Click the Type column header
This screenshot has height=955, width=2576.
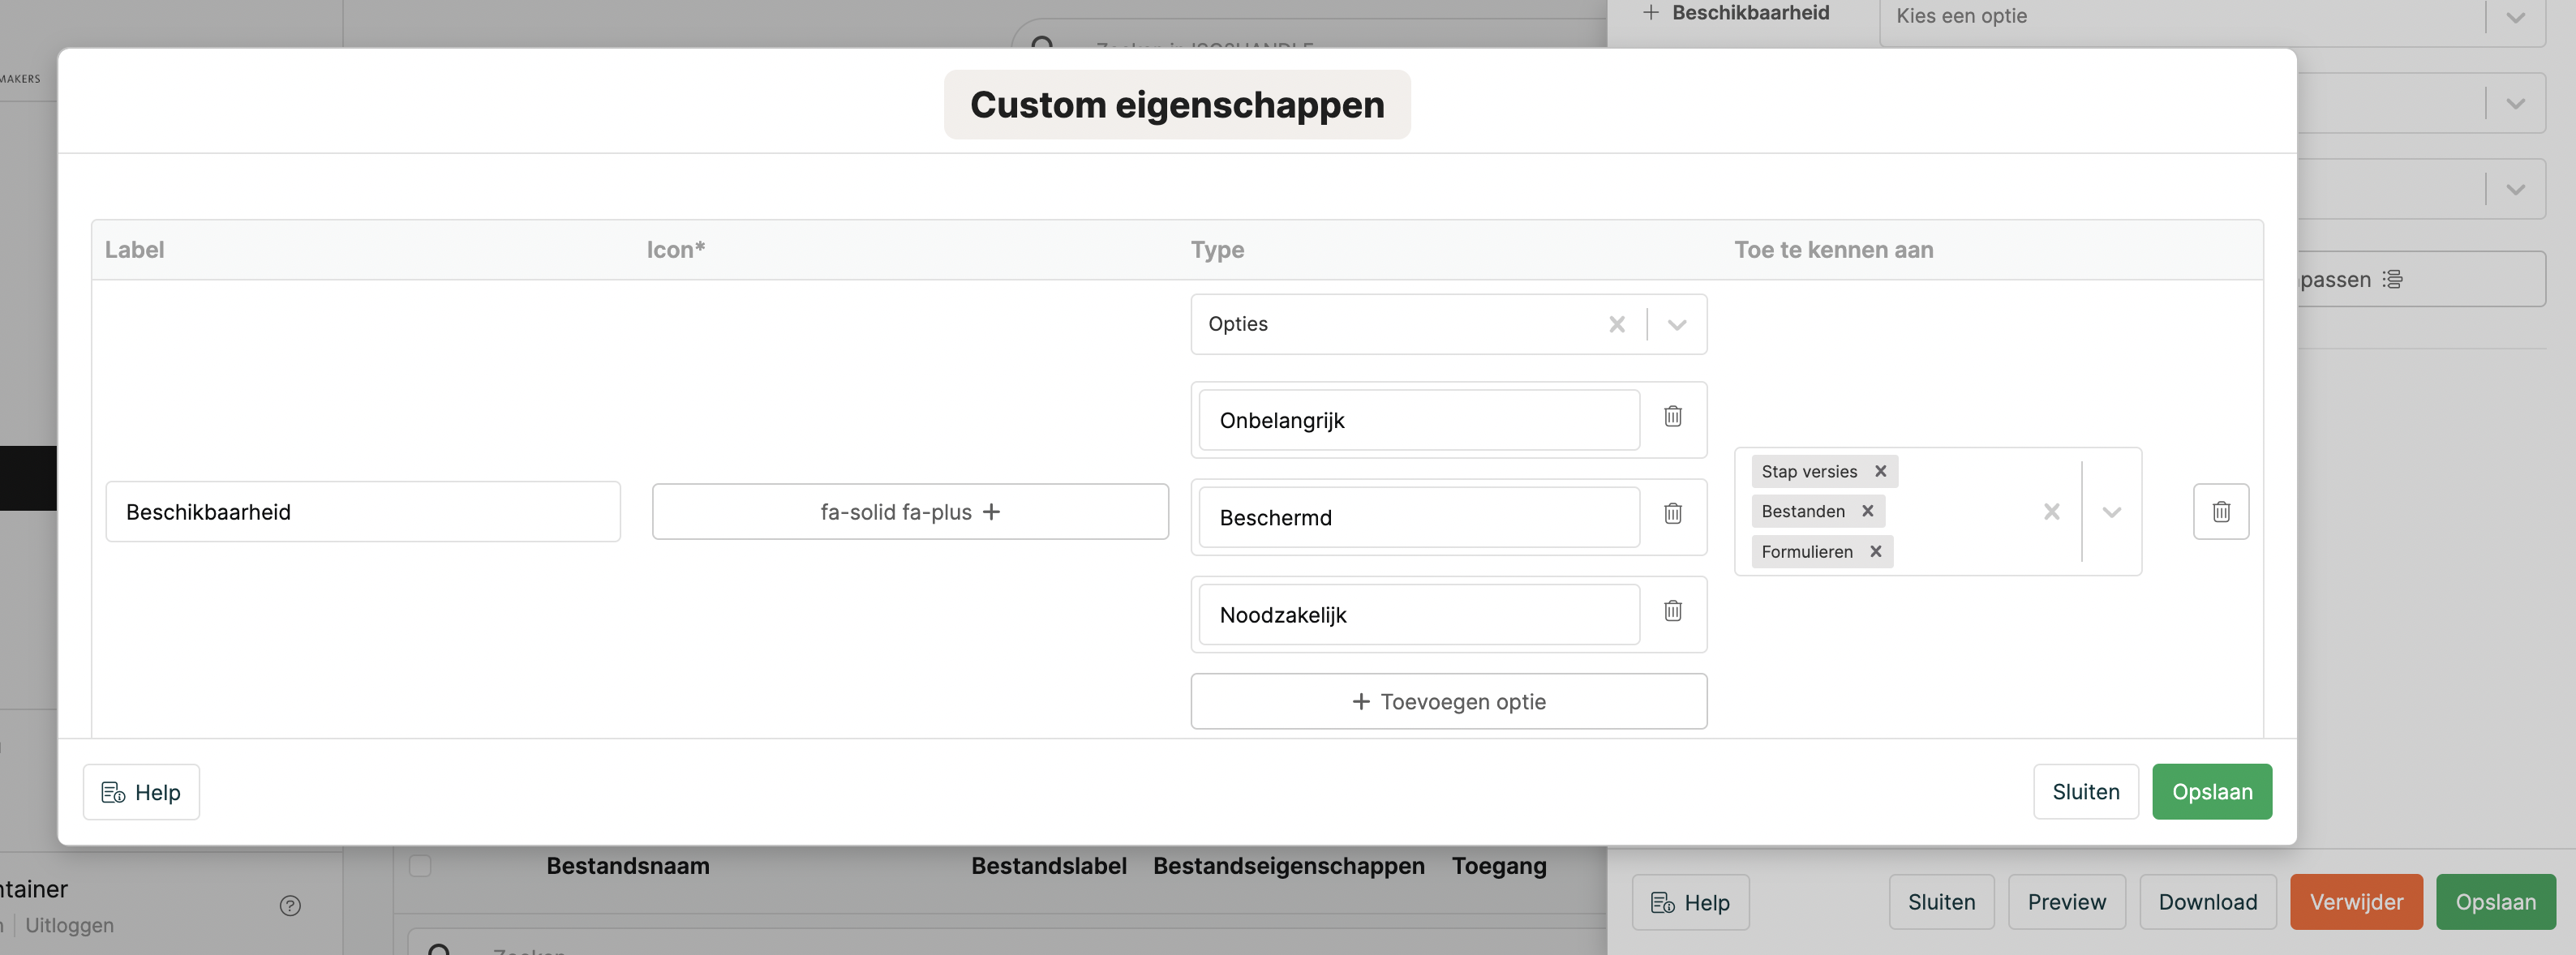click(1217, 250)
